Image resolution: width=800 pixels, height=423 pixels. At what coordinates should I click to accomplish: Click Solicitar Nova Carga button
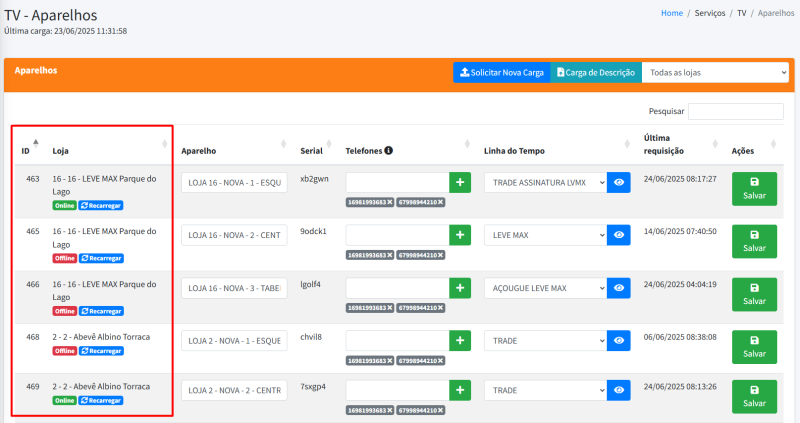(501, 73)
